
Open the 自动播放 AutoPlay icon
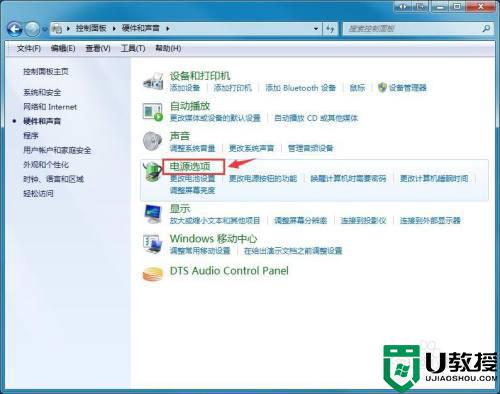[153, 111]
